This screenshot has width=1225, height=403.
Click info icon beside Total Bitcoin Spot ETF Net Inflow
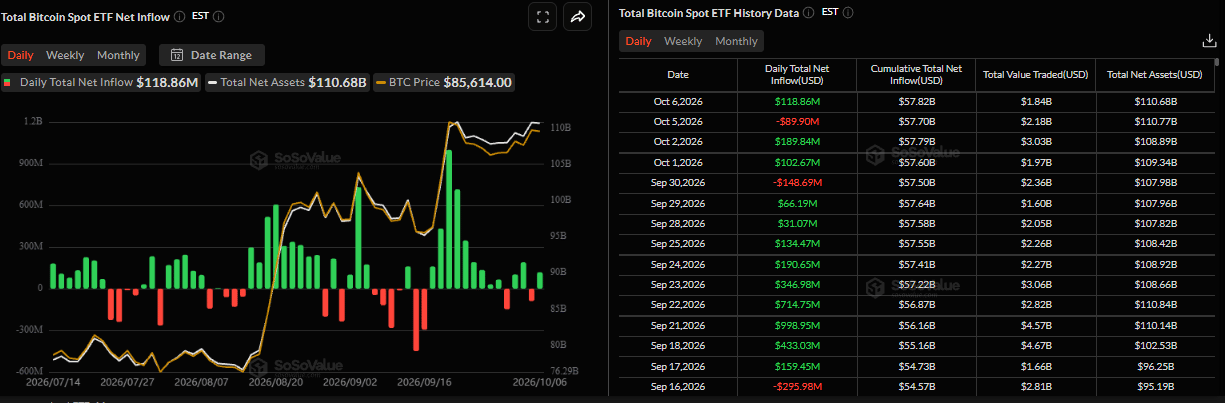coord(179,17)
